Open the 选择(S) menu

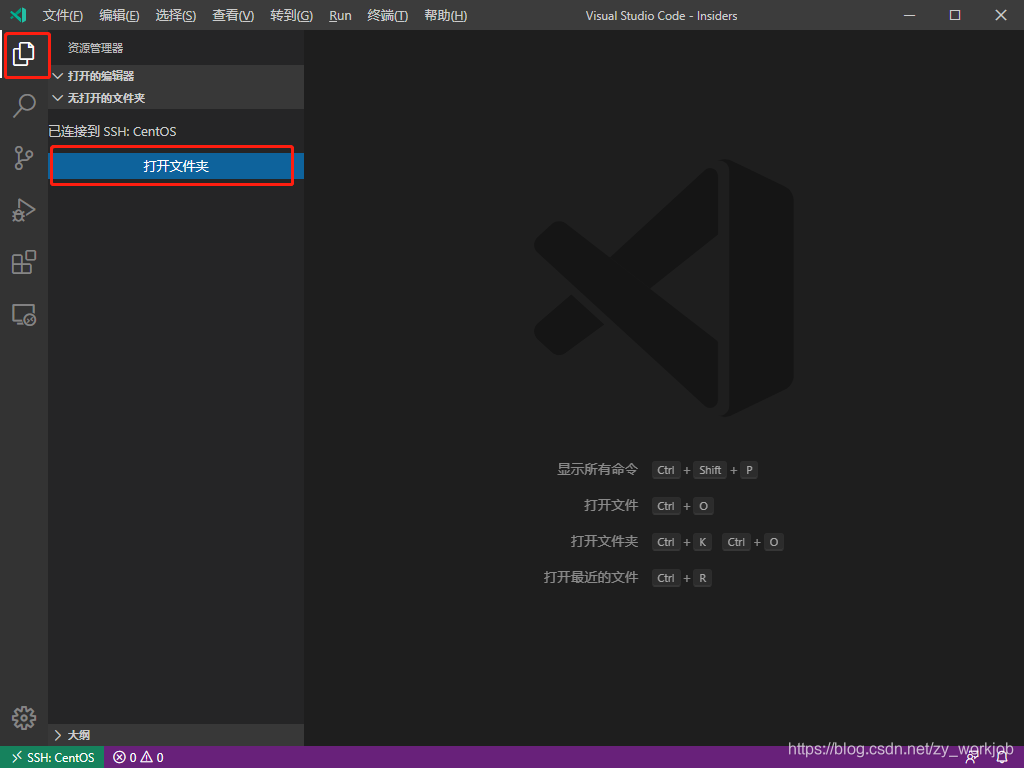coord(175,15)
